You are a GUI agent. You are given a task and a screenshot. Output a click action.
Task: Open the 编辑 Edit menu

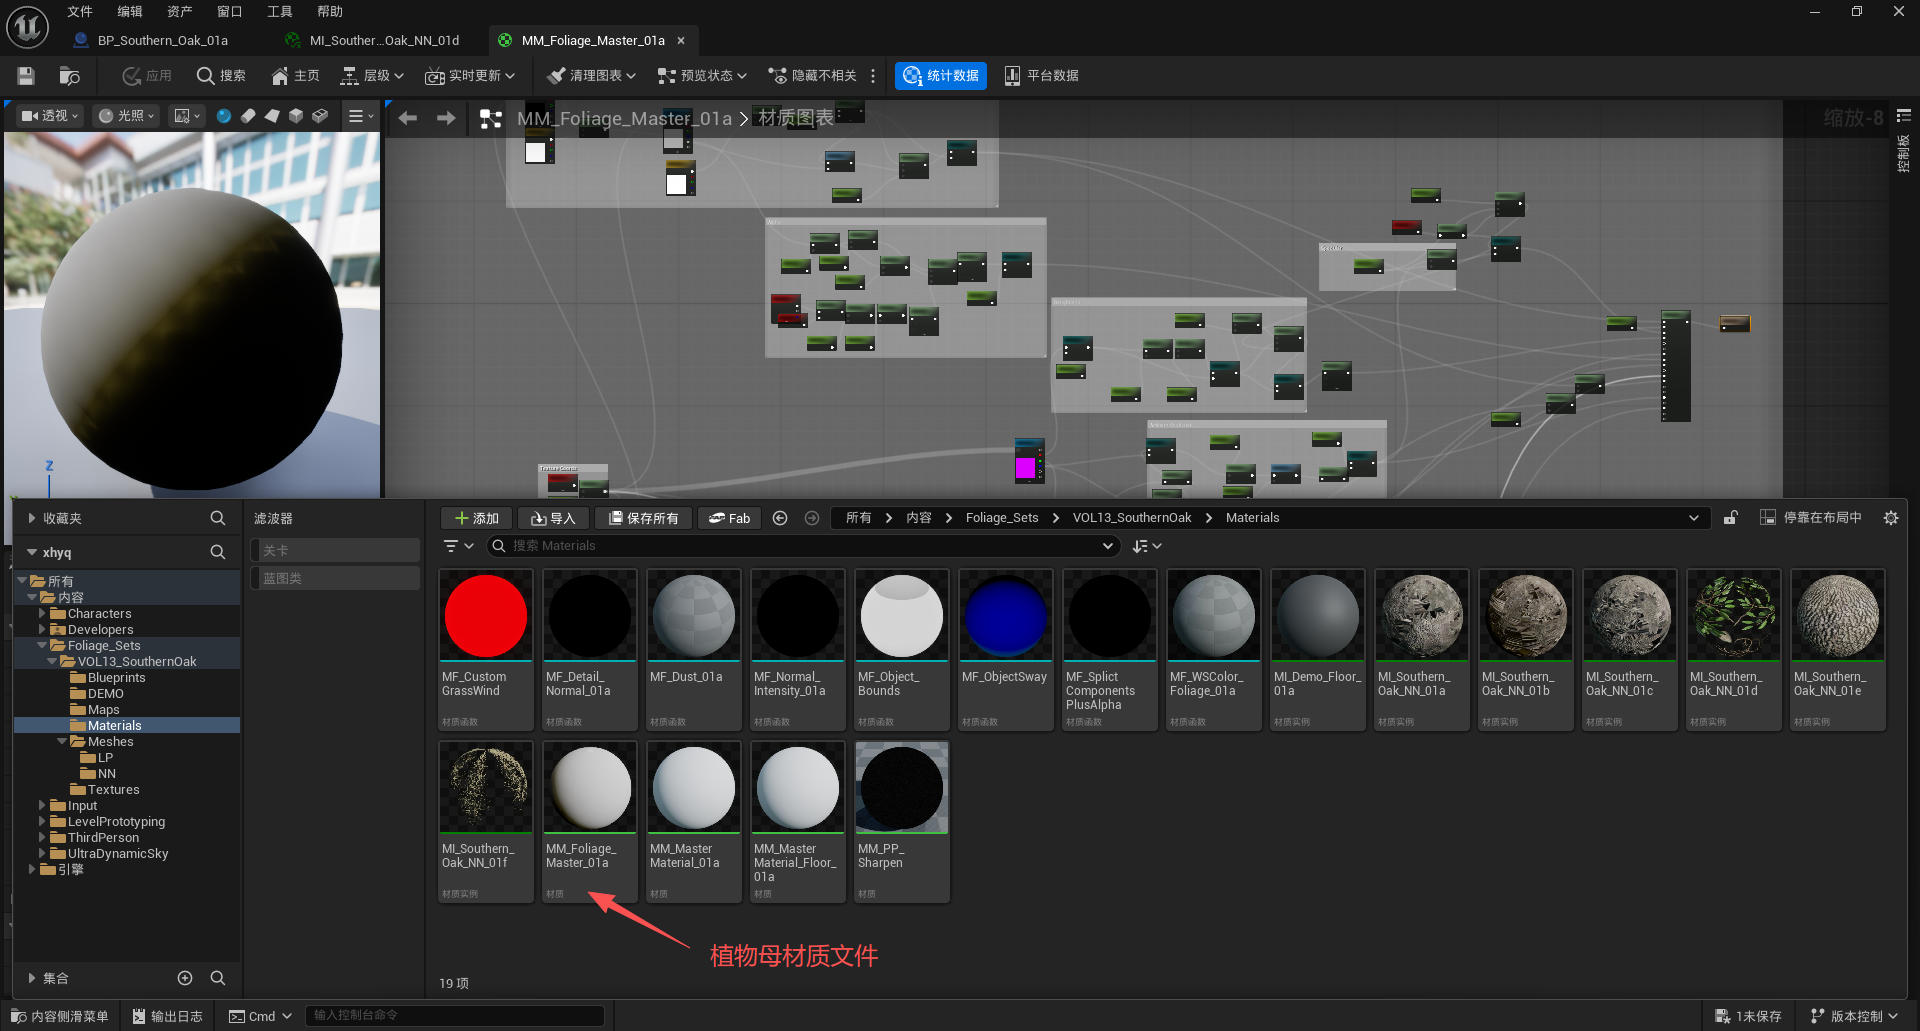coord(130,12)
